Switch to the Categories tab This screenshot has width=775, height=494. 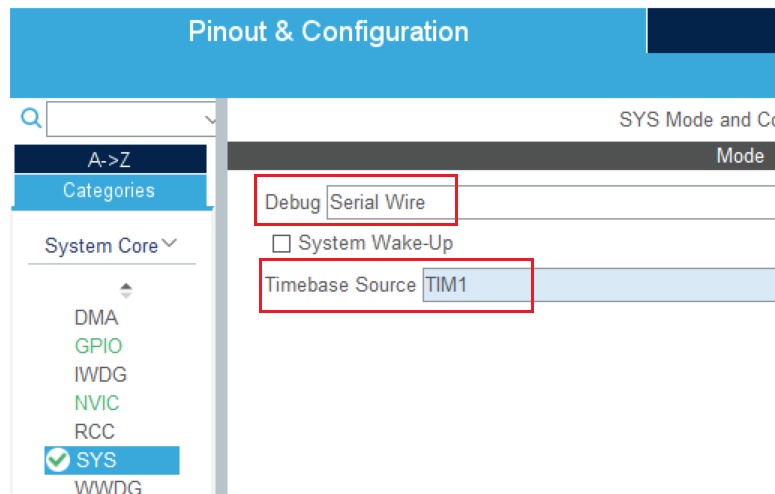[x=108, y=190]
